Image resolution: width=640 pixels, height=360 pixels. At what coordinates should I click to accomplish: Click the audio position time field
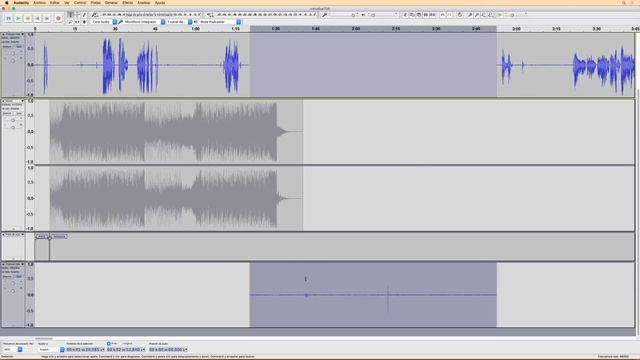[168, 350]
